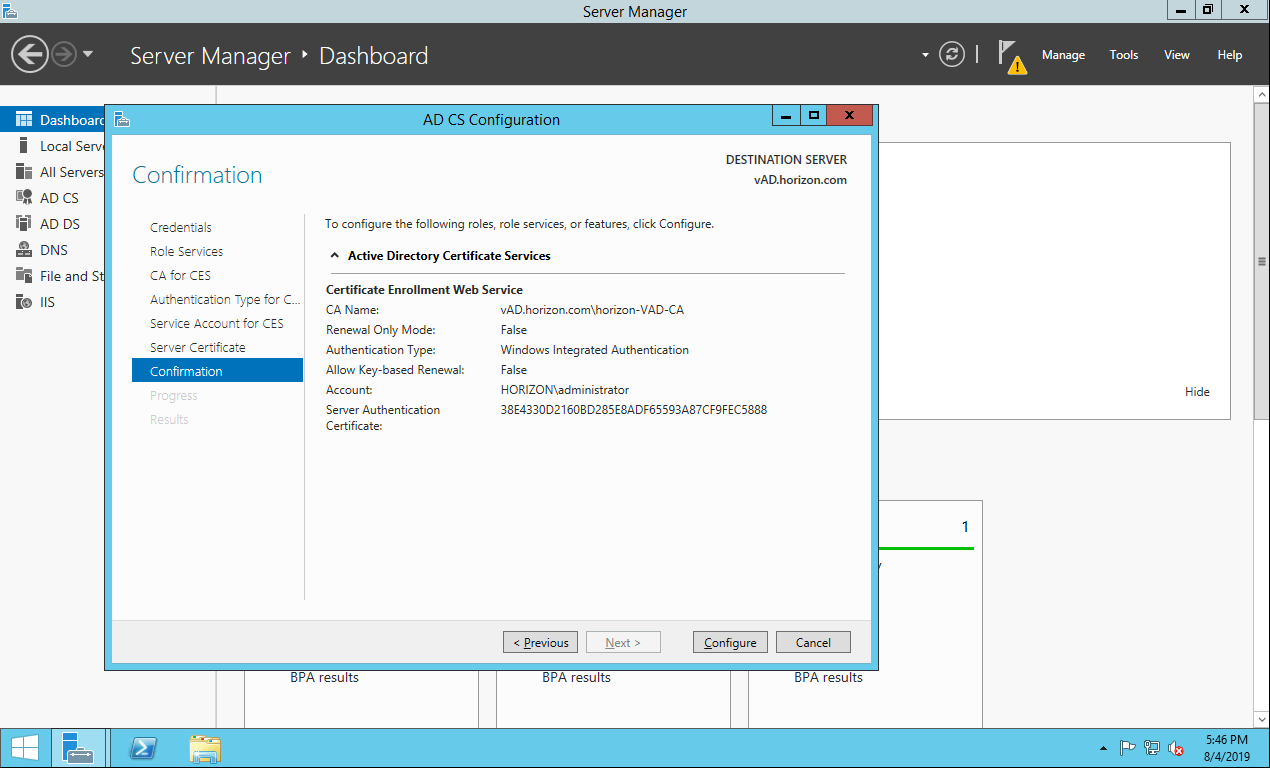
Task: Click the Windows Start button
Action: (x=25, y=748)
